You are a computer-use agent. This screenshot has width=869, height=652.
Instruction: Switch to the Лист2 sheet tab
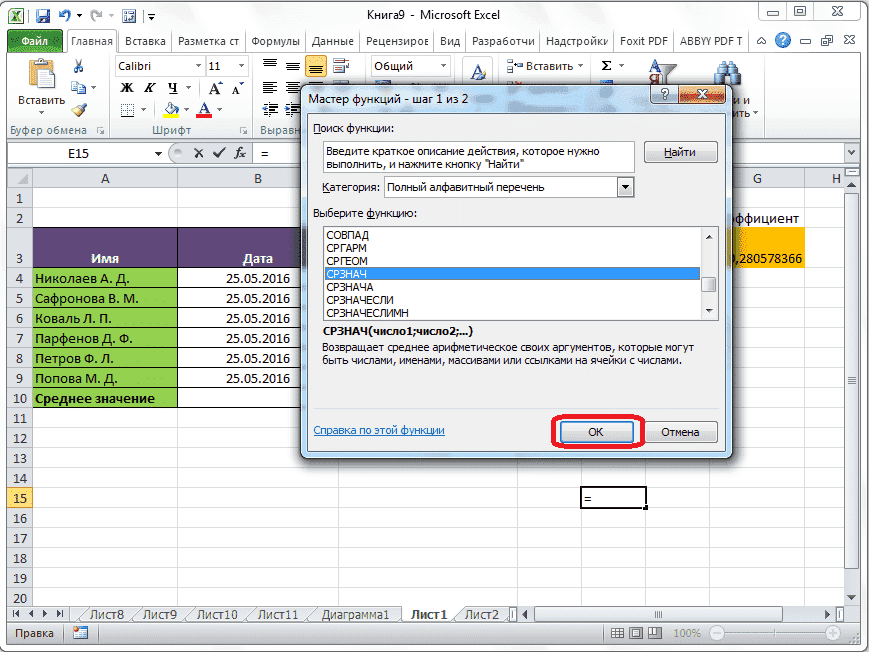(x=481, y=615)
